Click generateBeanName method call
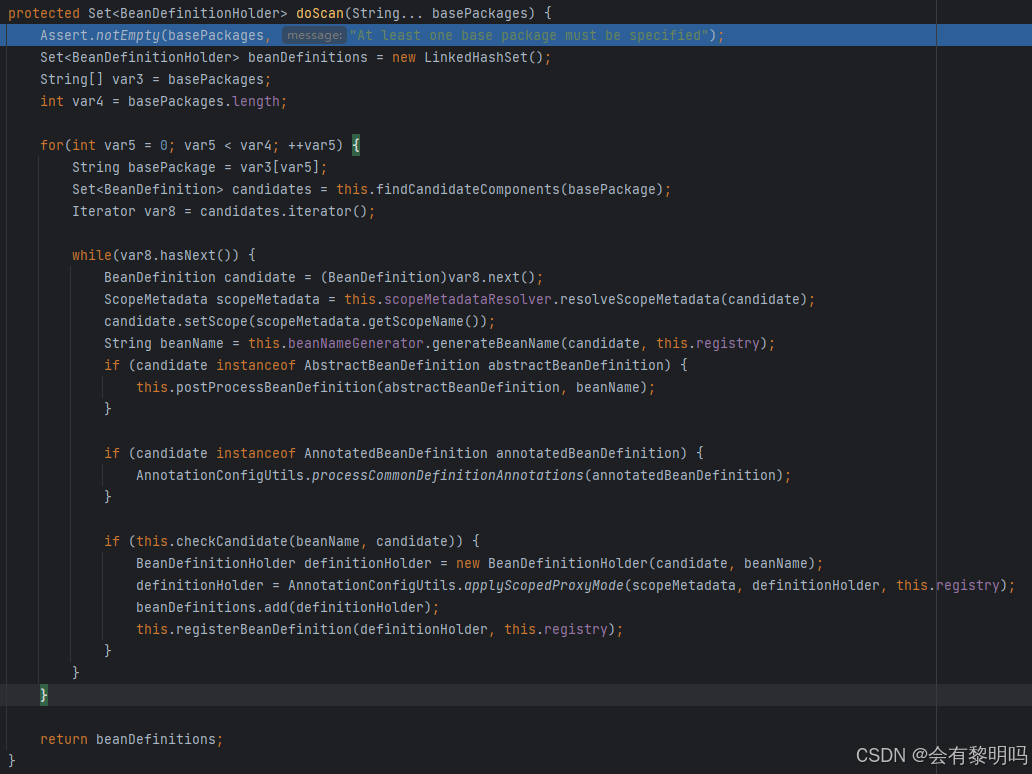Image resolution: width=1032 pixels, height=774 pixels. [496, 344]
